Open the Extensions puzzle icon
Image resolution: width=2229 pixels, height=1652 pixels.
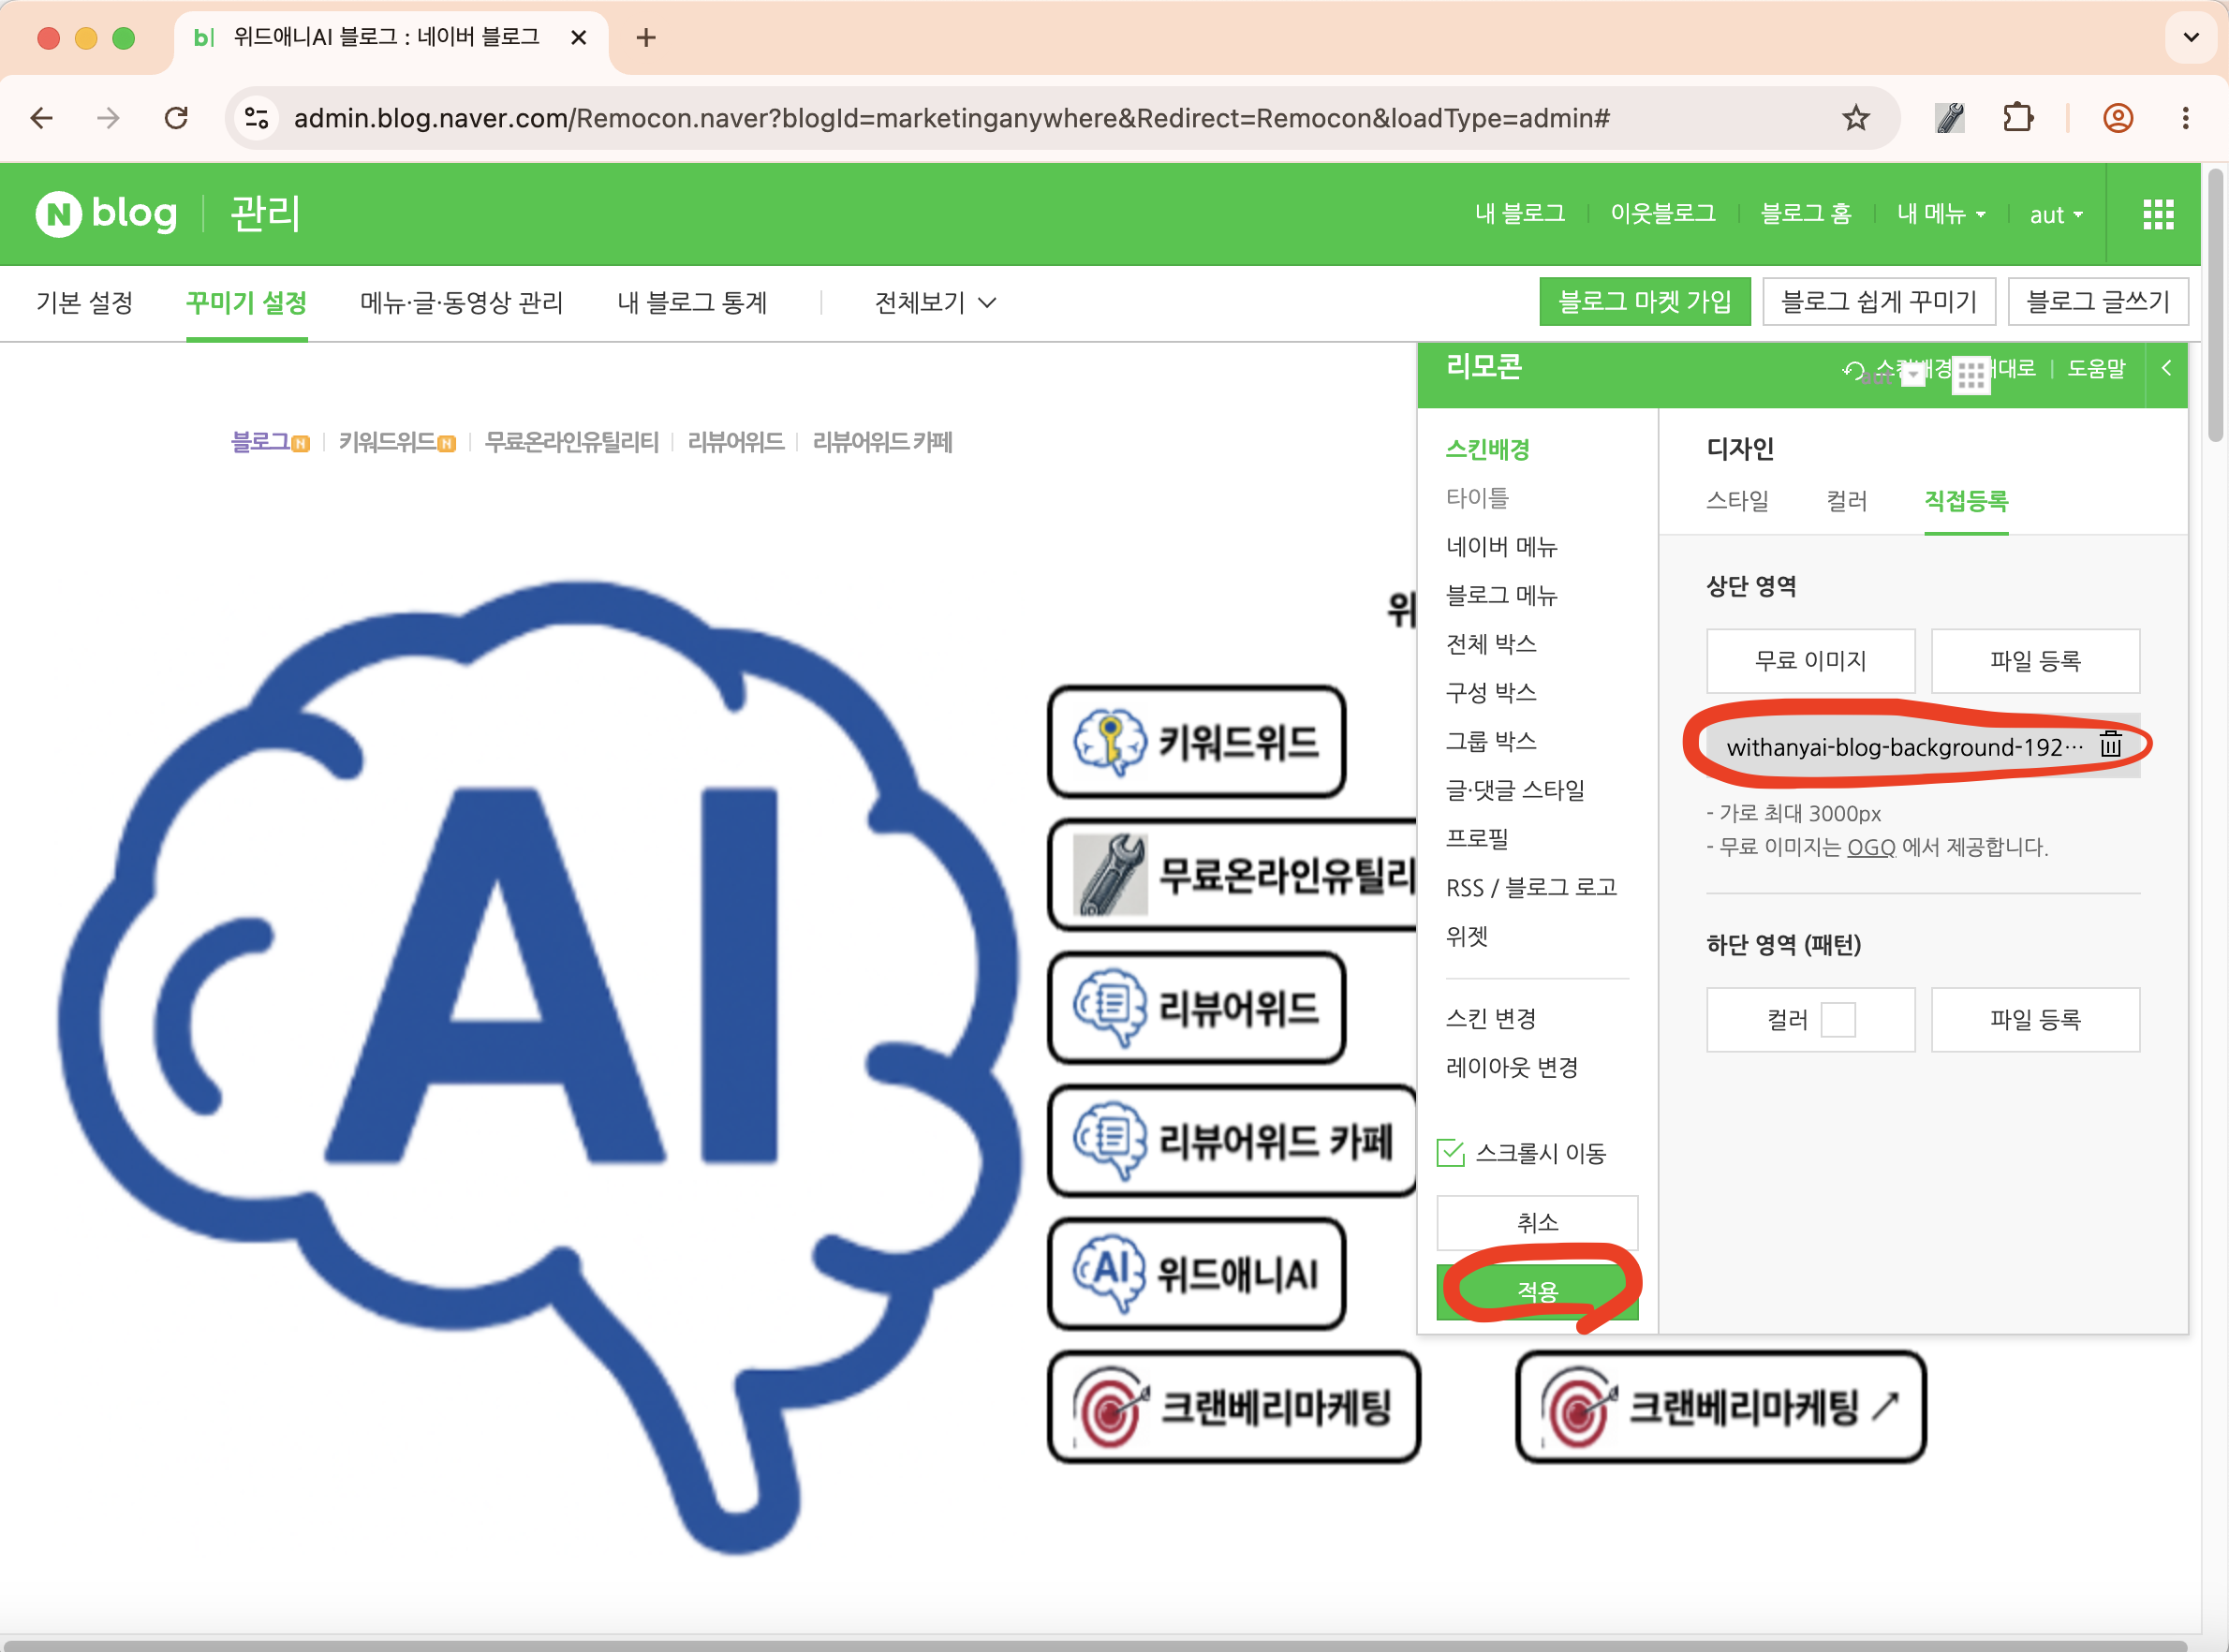[2018, 118]
